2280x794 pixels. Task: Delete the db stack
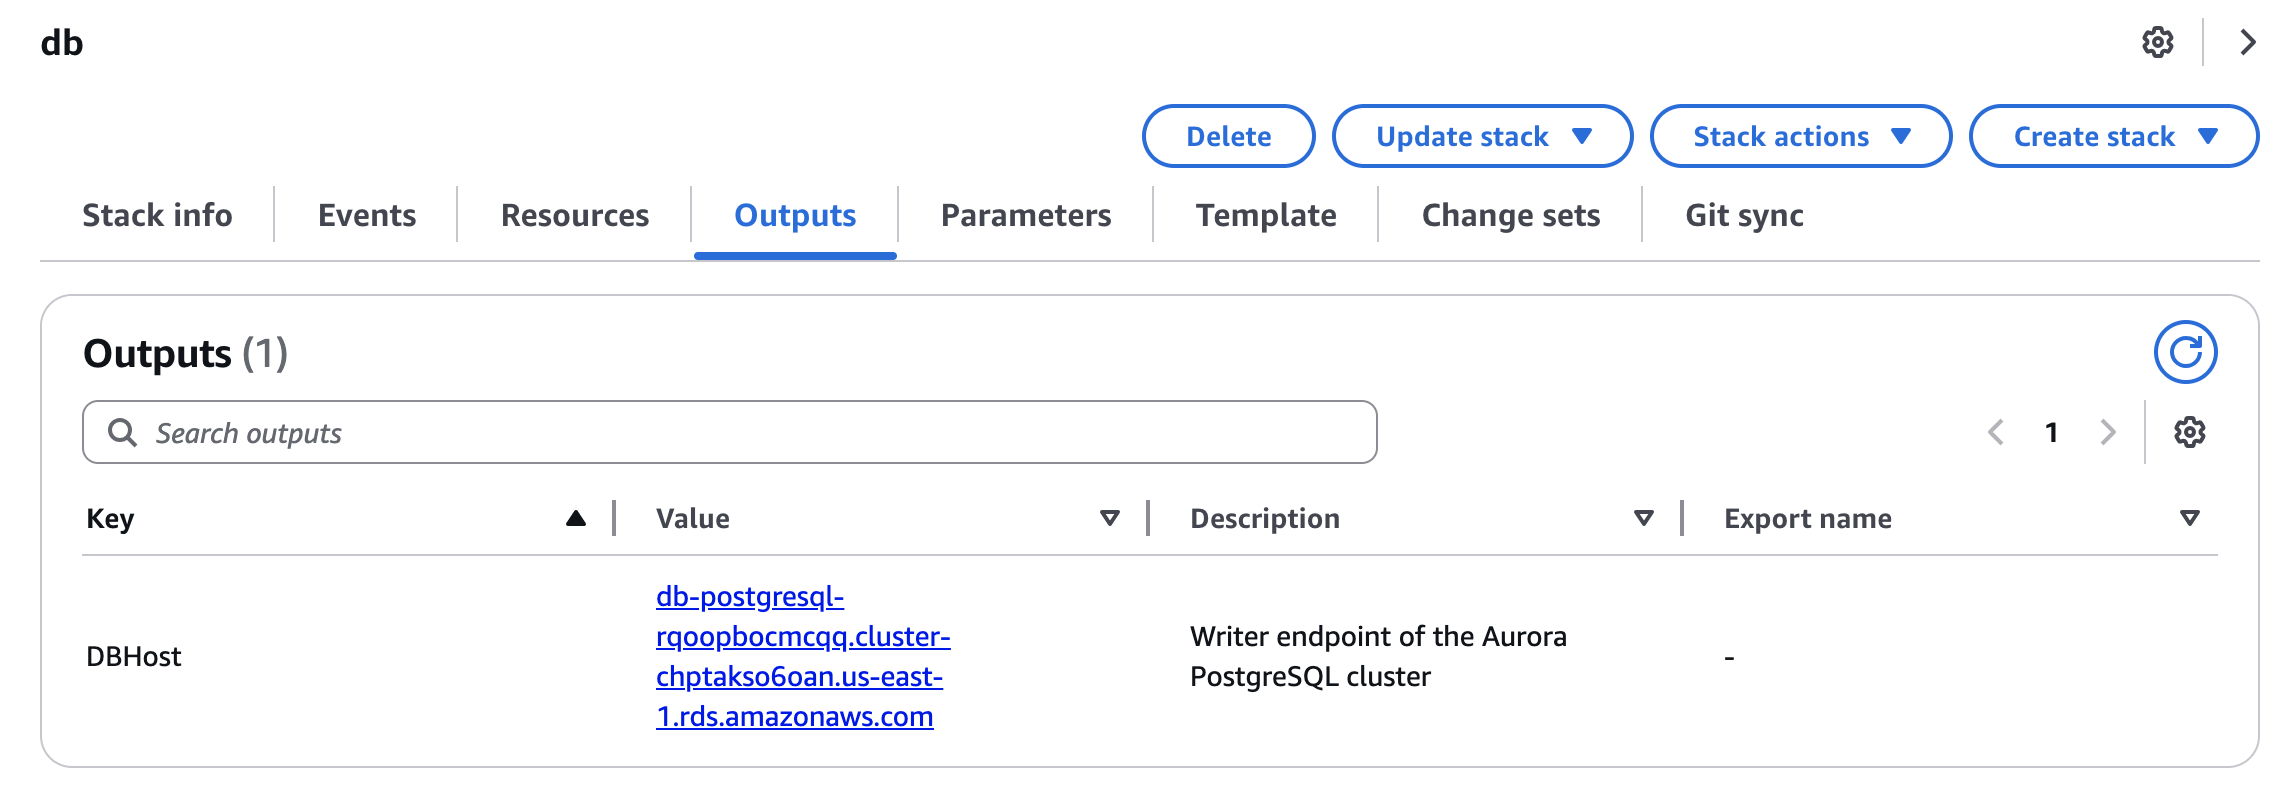point(1228,136)
